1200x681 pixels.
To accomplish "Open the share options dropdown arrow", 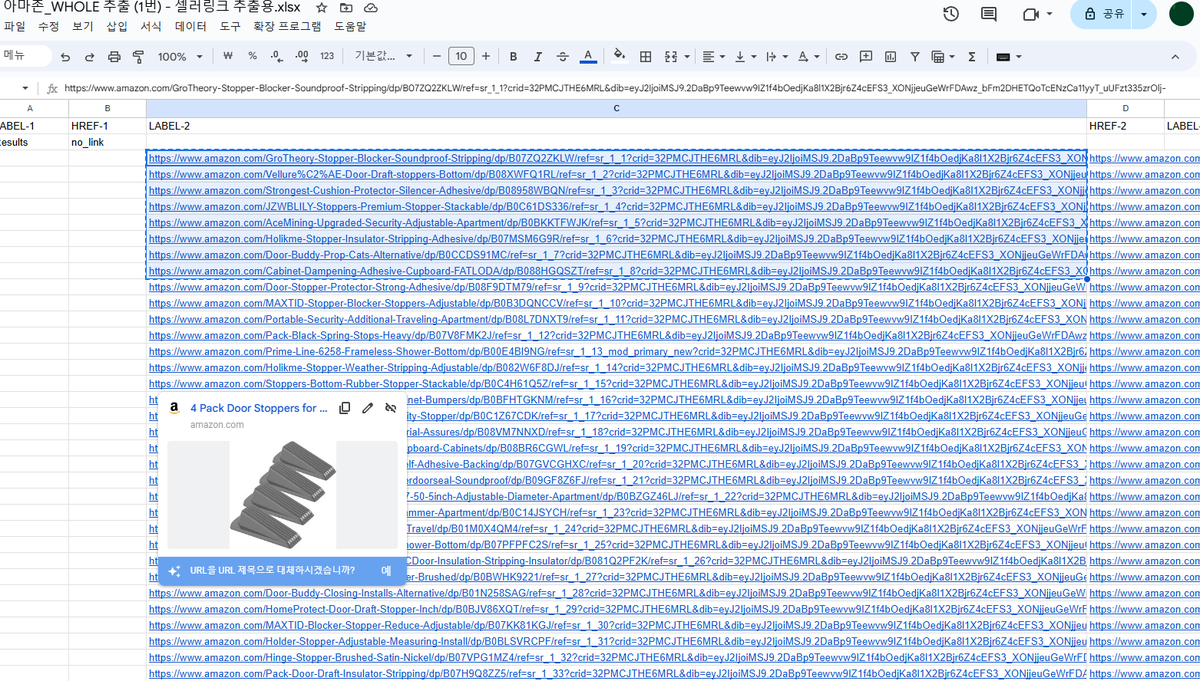I will (1145, 14).
